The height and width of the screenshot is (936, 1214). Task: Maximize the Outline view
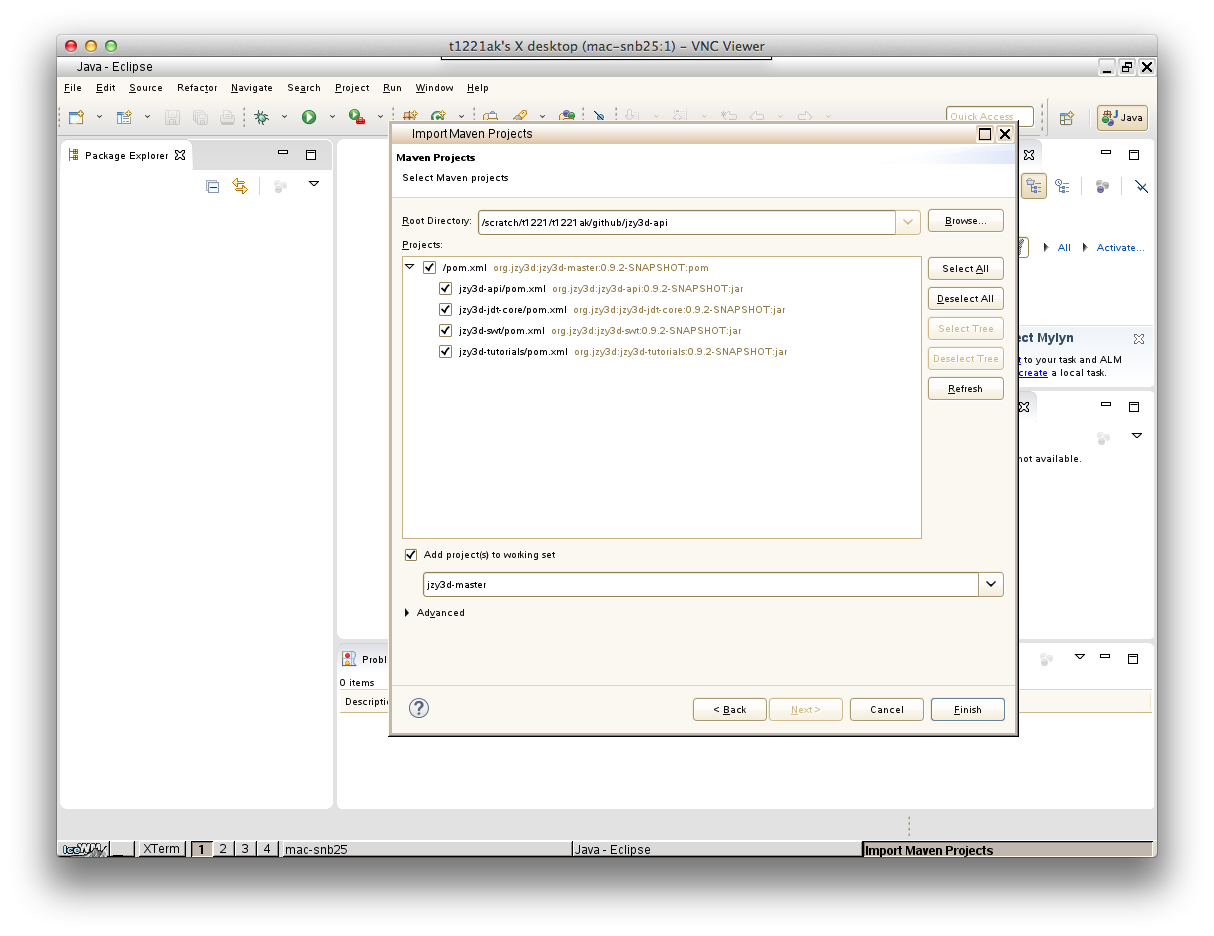point(1134,407)
